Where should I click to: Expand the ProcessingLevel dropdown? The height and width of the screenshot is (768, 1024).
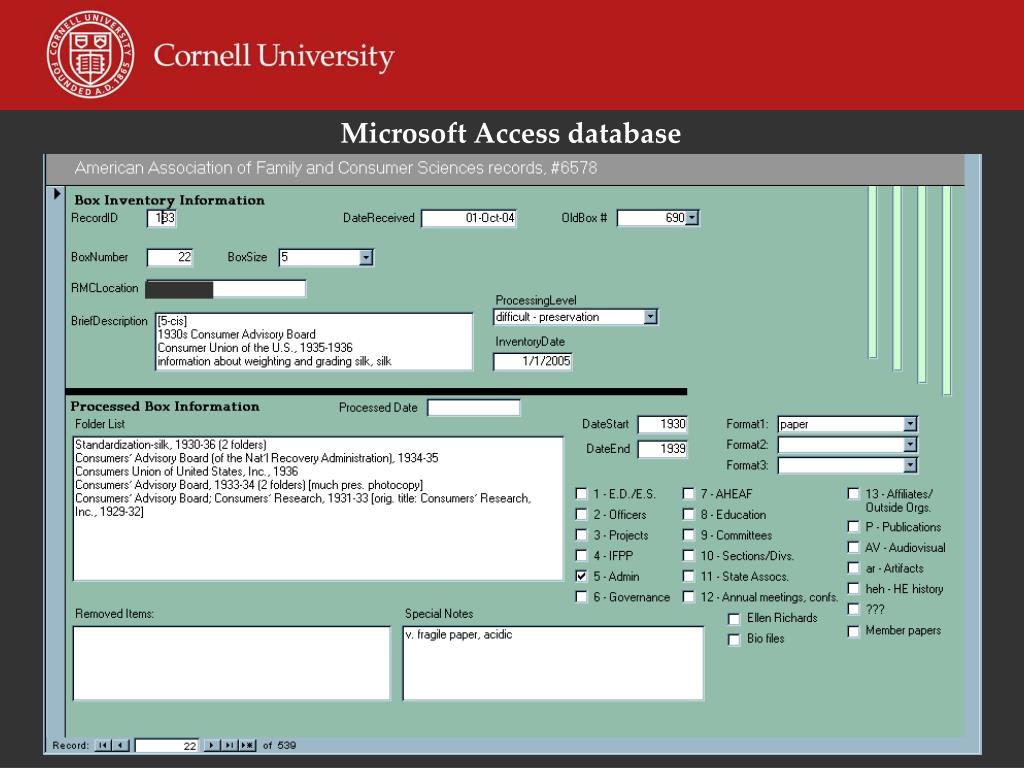coord(650,317)
